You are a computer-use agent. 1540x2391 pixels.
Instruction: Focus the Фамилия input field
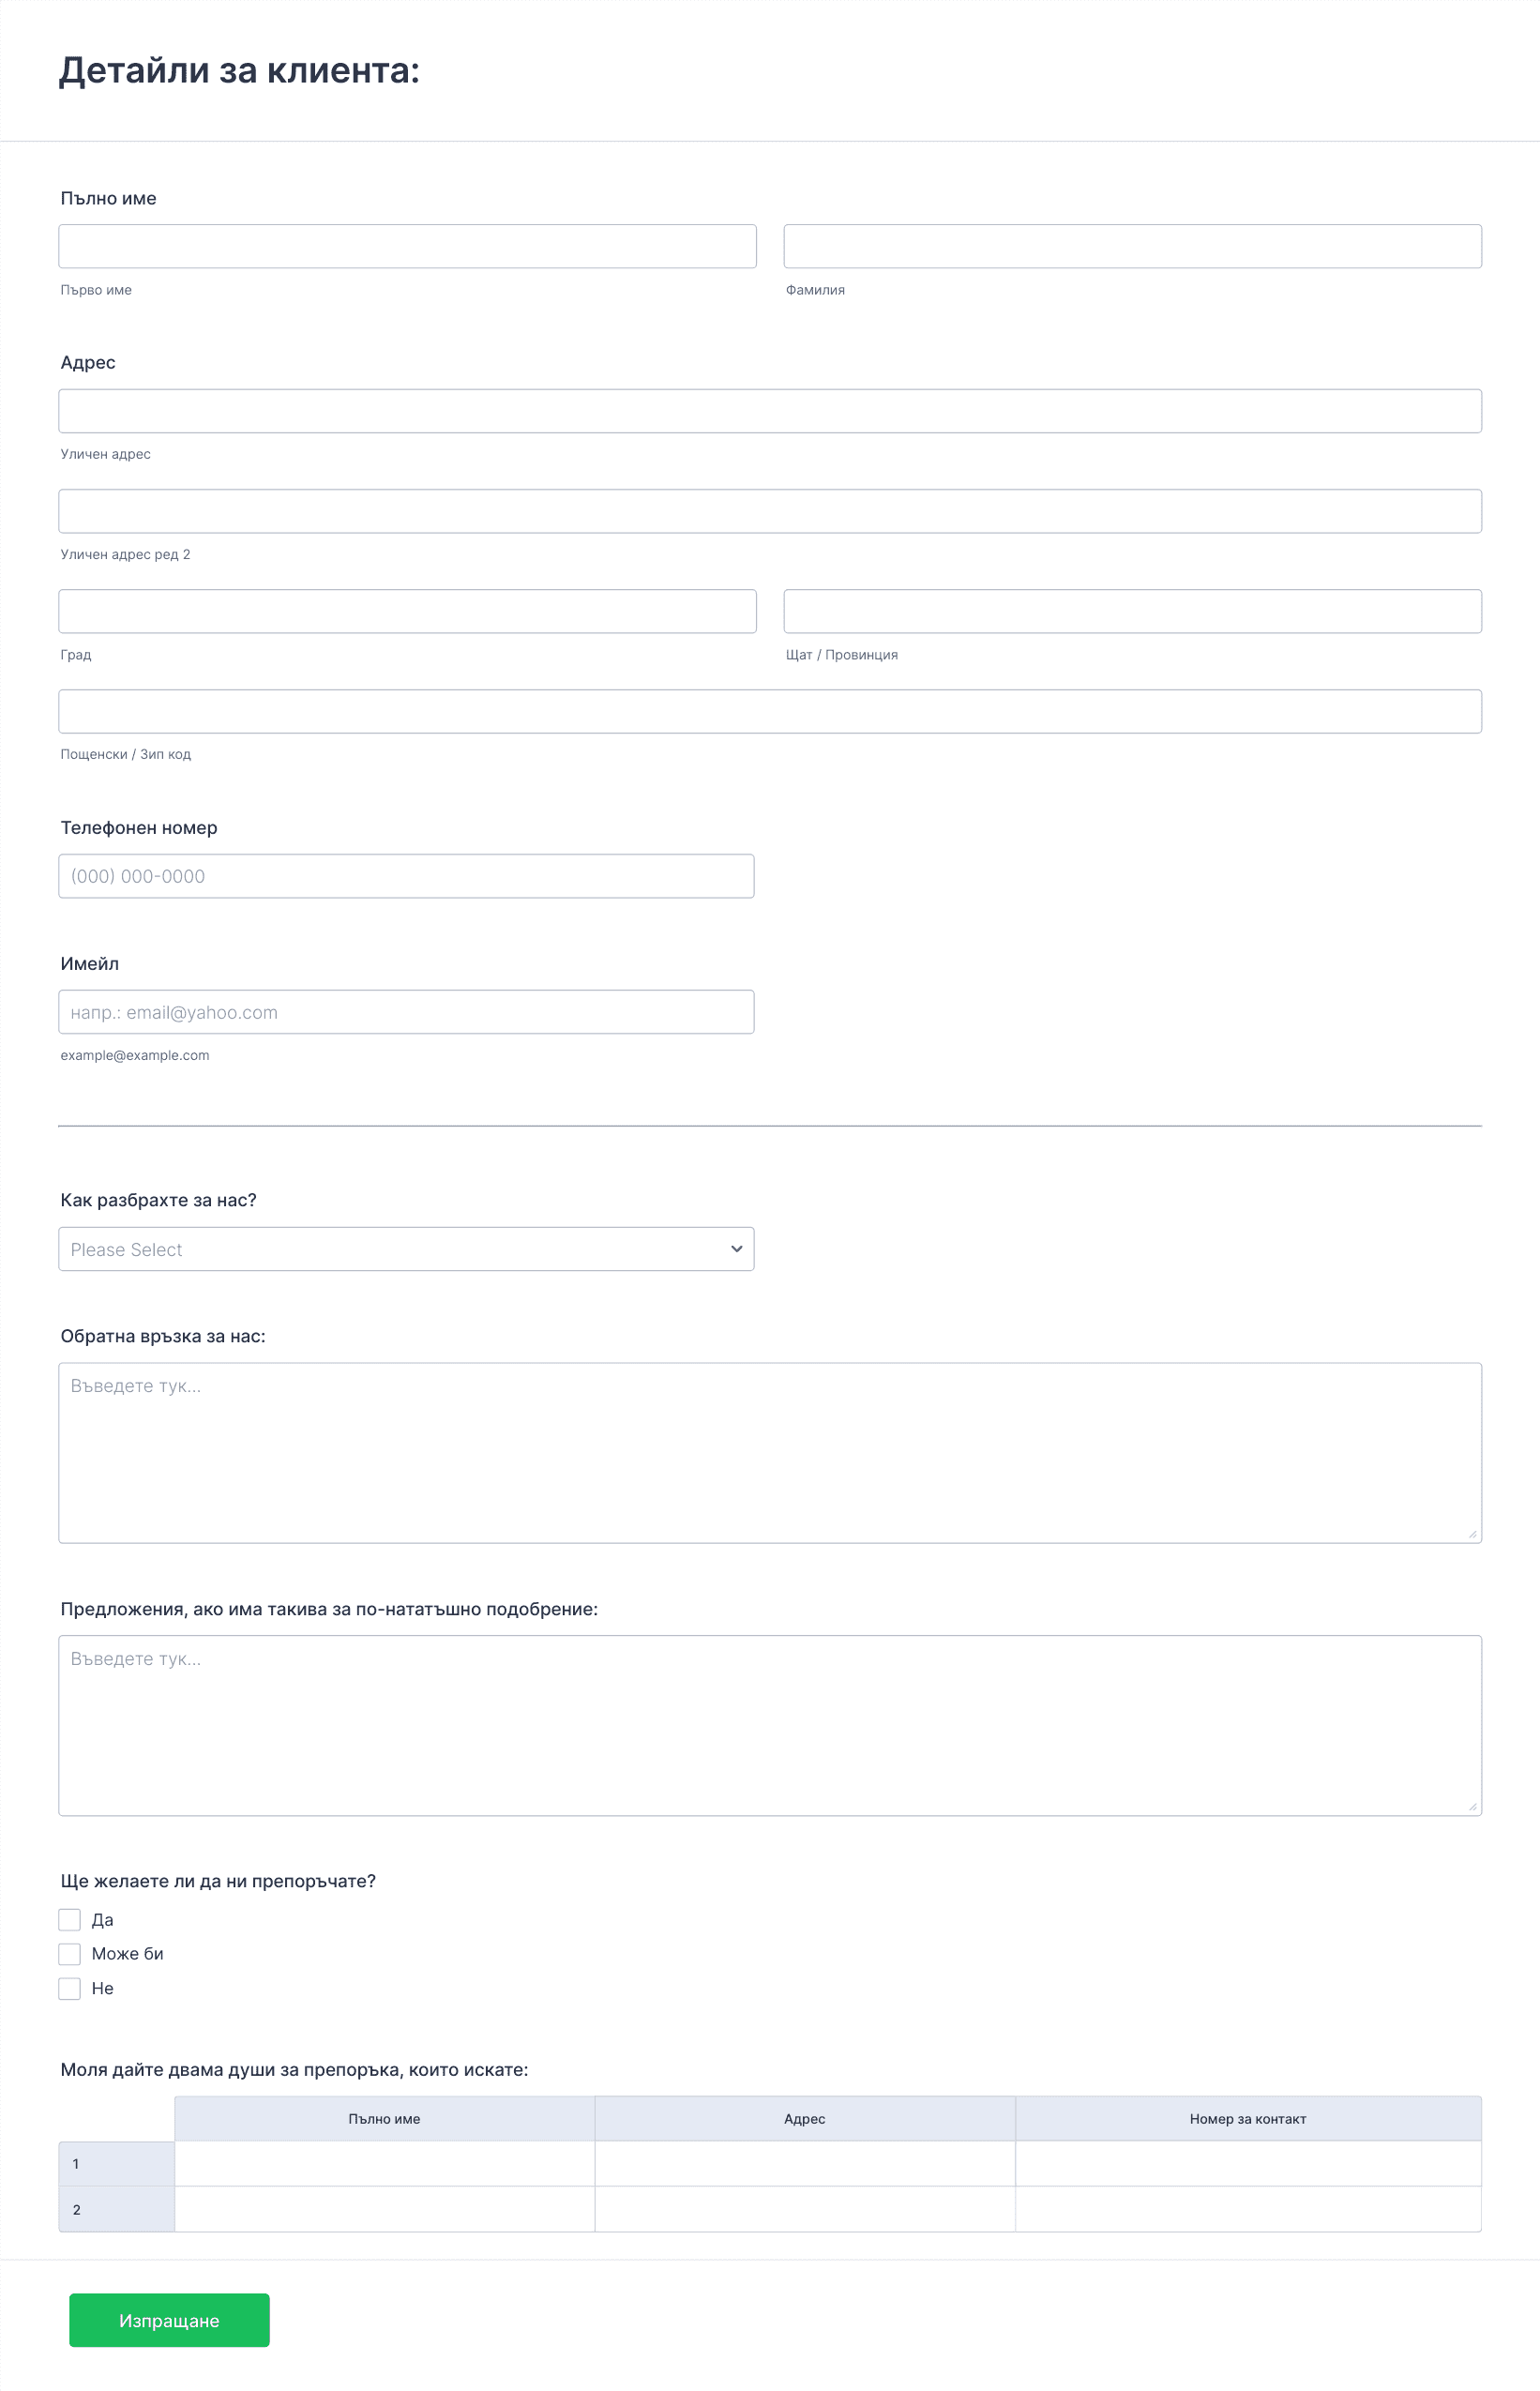click(1132, 246)
